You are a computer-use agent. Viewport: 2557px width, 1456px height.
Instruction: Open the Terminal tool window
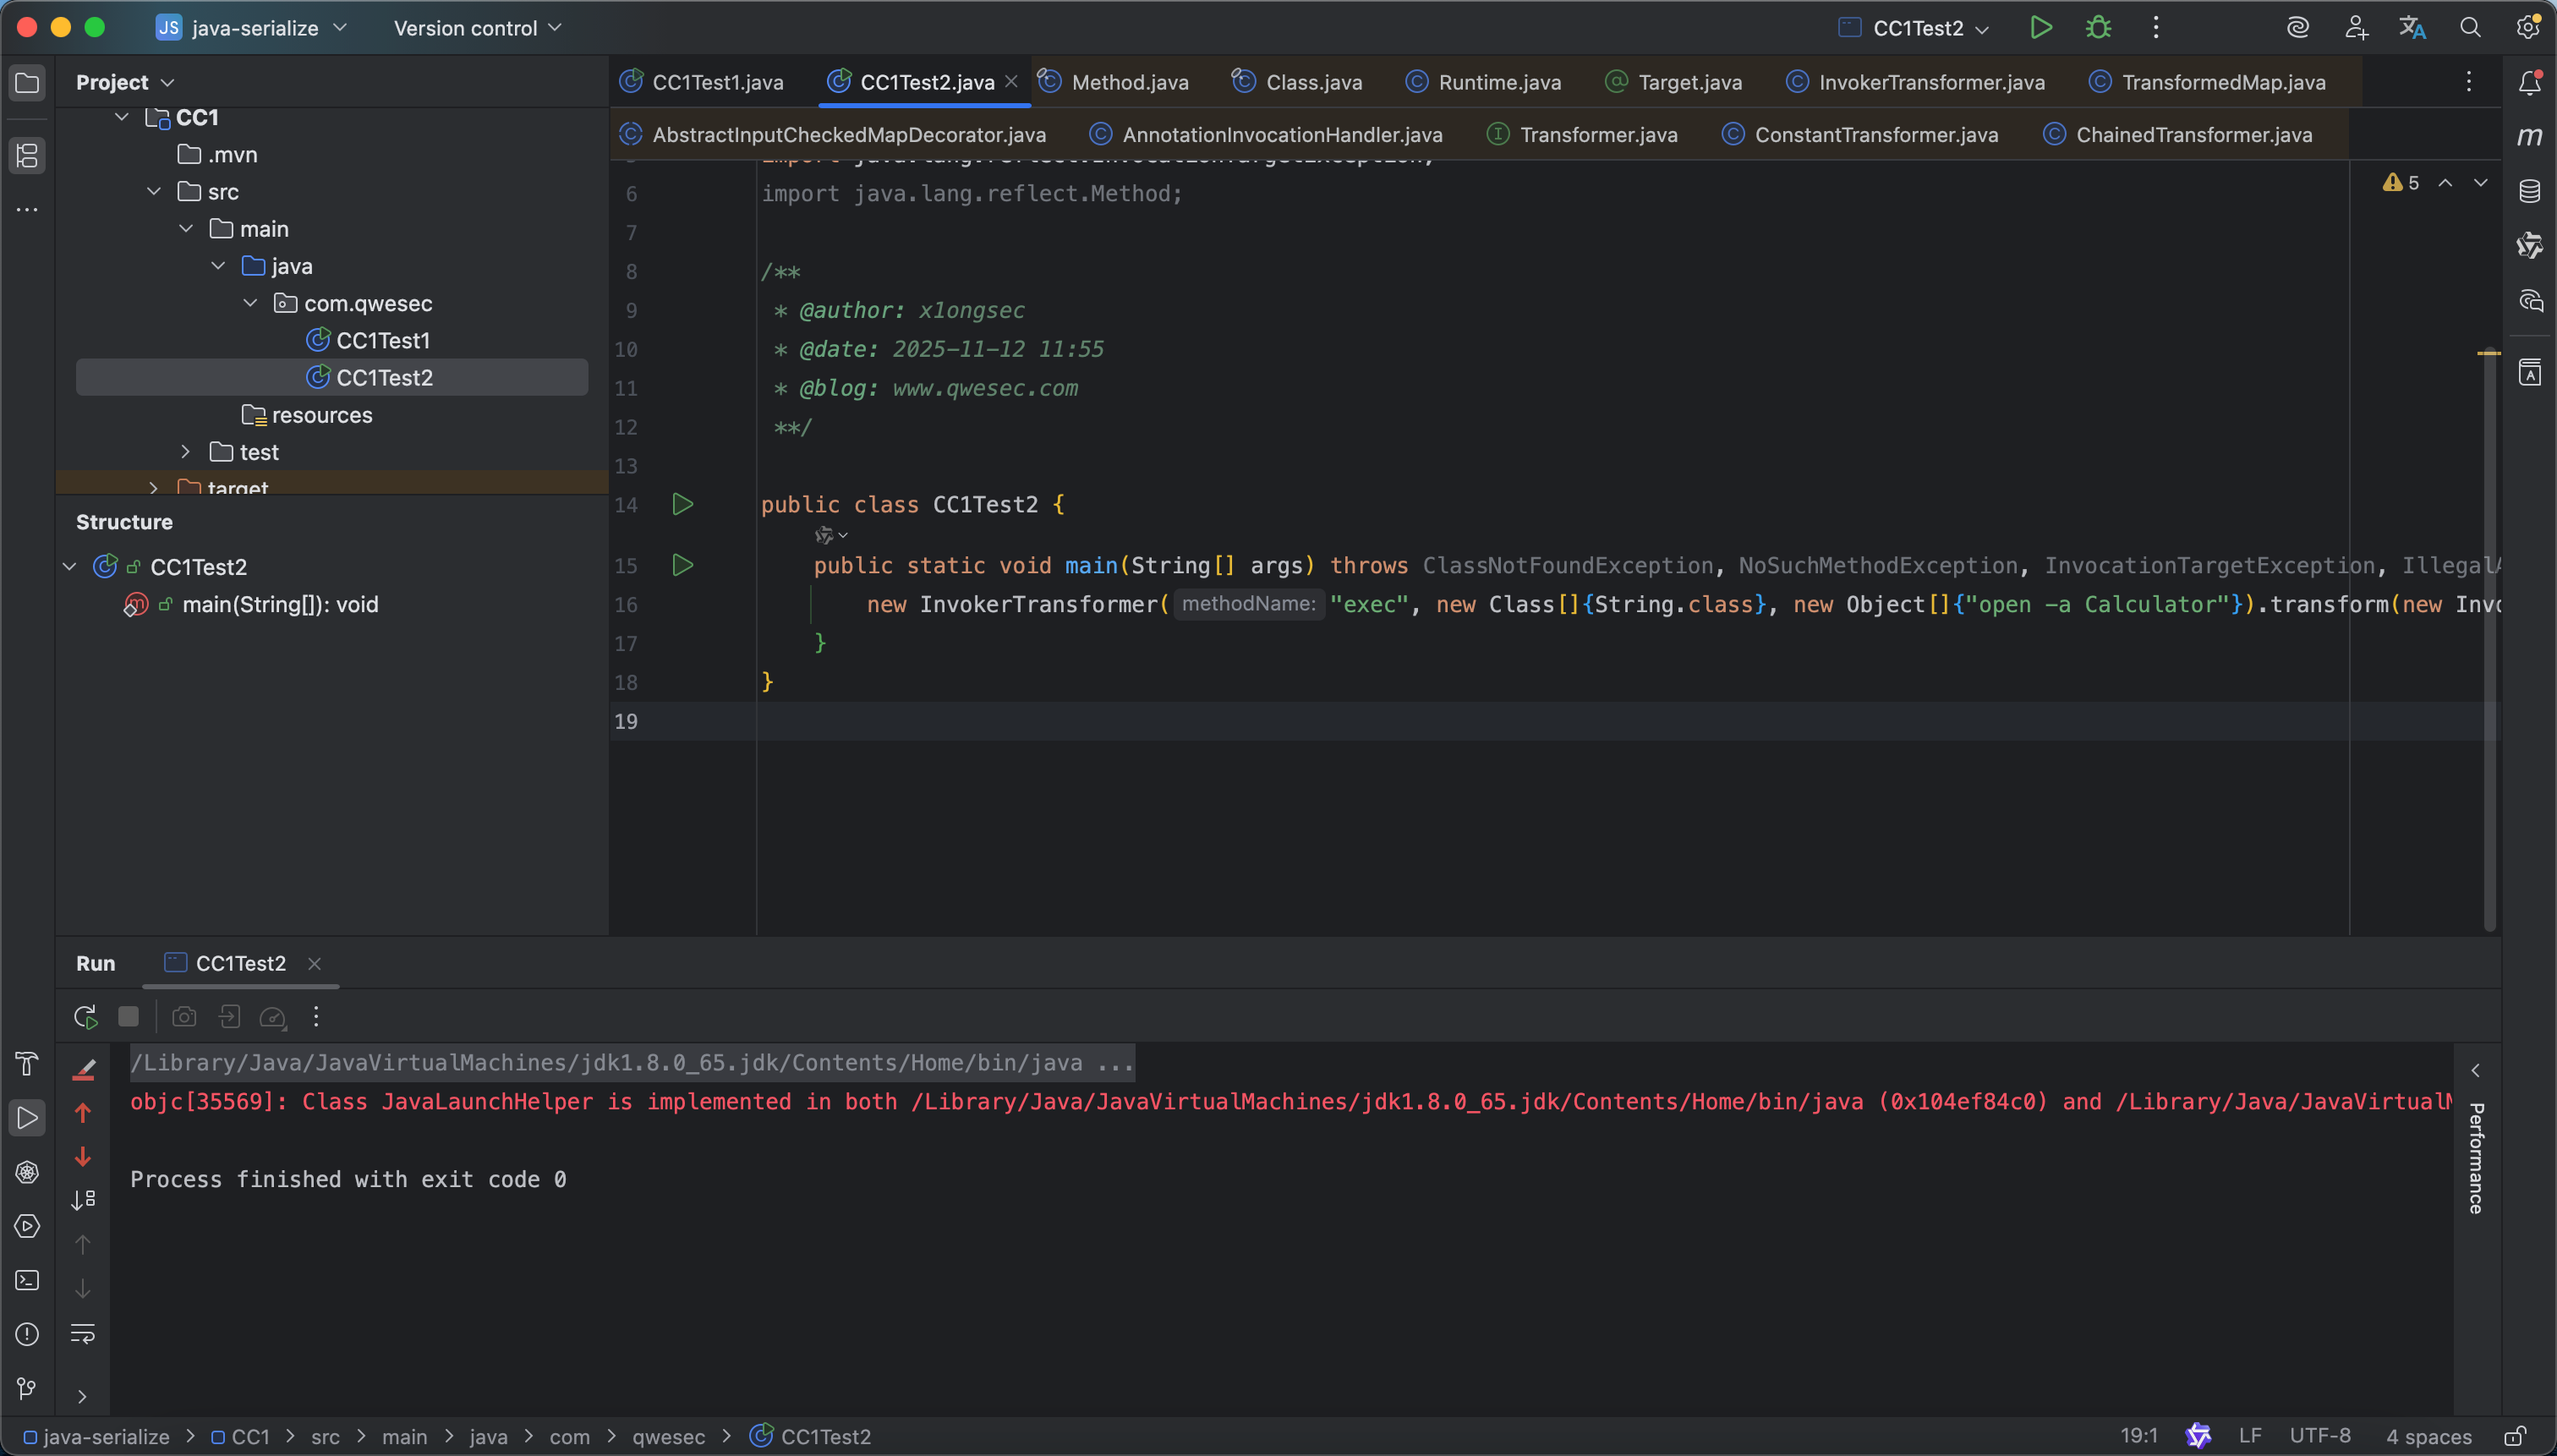pos(27,1280)
